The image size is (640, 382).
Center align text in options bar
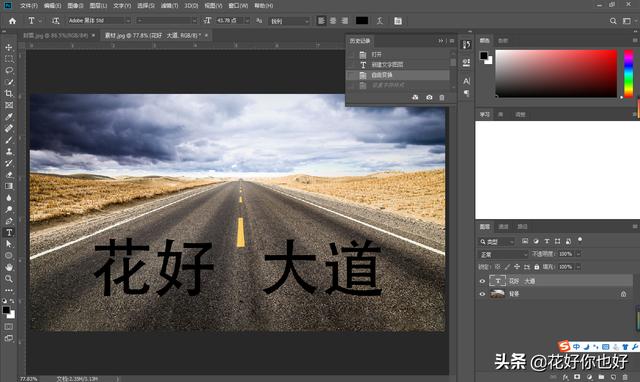[333, 20]
